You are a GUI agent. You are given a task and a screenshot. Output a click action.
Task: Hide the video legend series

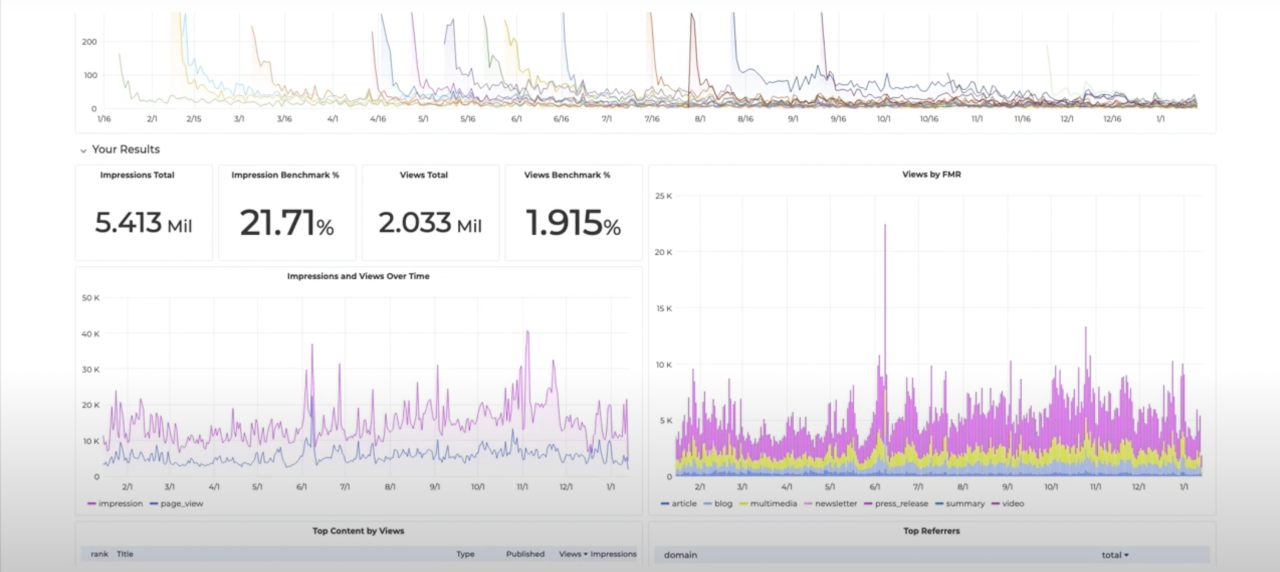click(1009, 504)
